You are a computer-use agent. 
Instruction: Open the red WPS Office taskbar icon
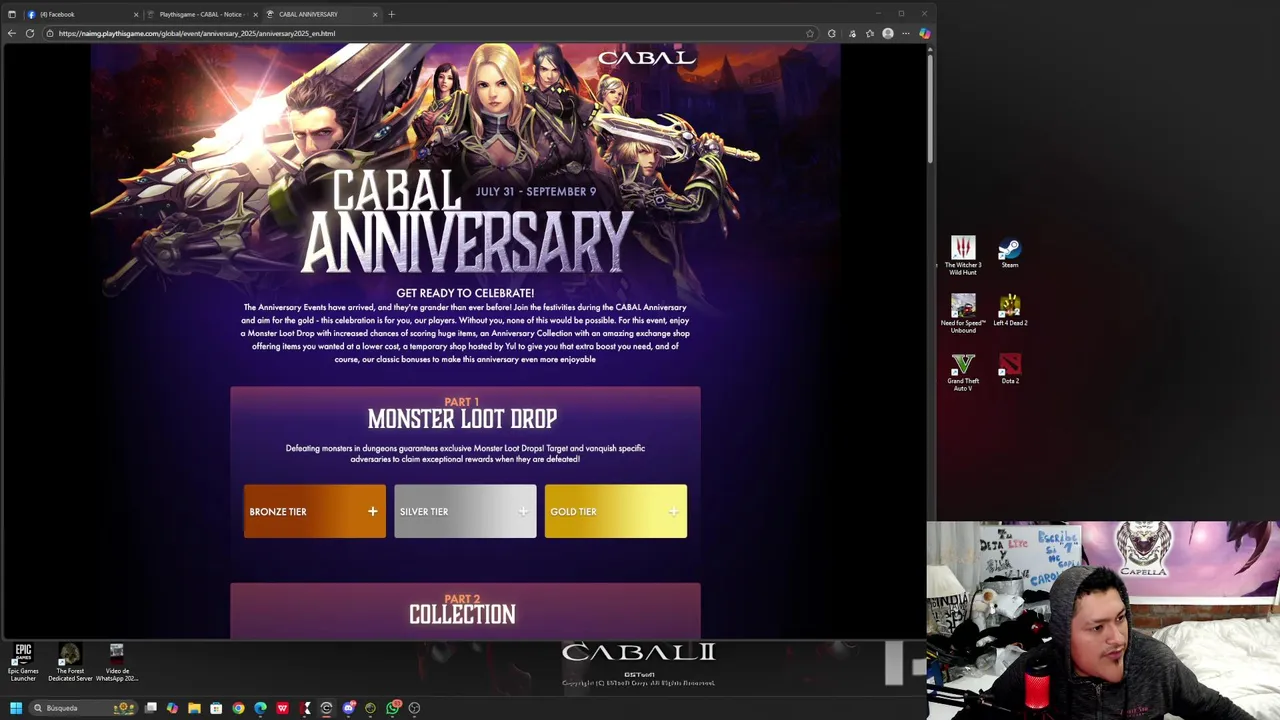pos(283,708)
